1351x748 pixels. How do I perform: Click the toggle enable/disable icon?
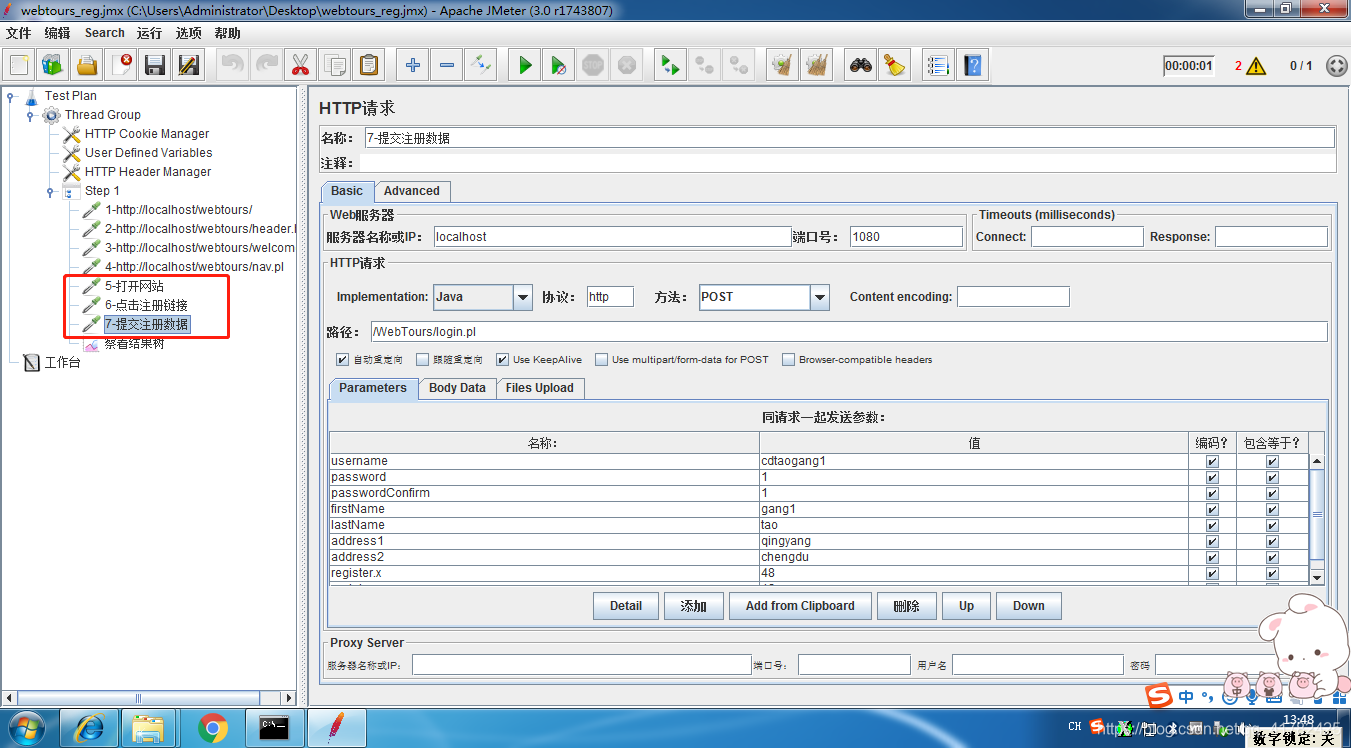click(x=481, y=66)
